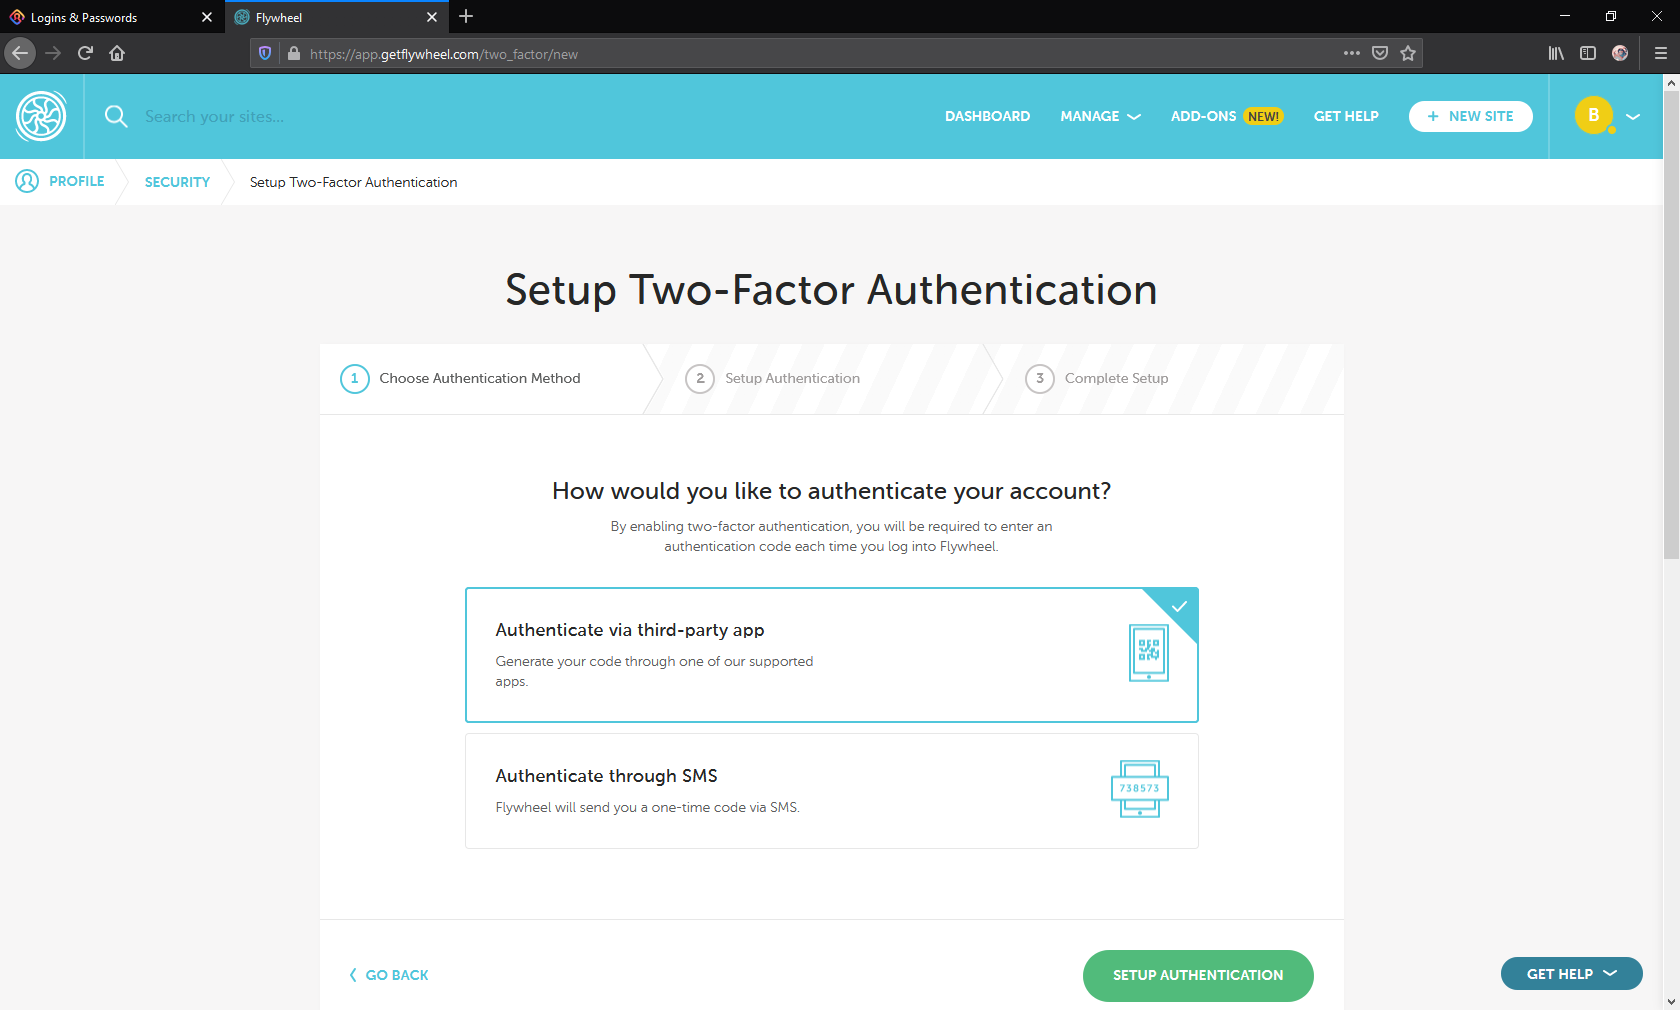
Task: Open the Firefox library icon
Action: coord(1556,53)
